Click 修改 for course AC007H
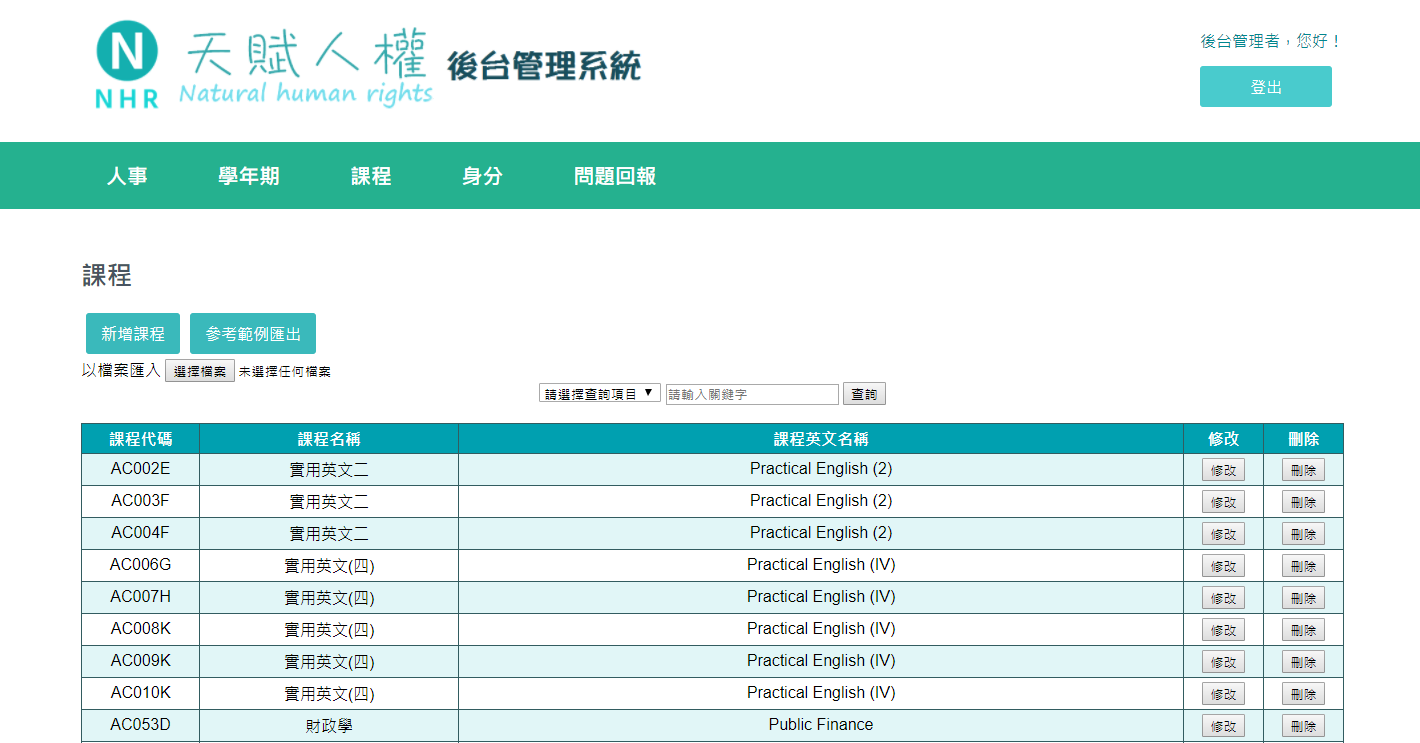This screenshot has height=743, width=1420. coord(1223,598)
